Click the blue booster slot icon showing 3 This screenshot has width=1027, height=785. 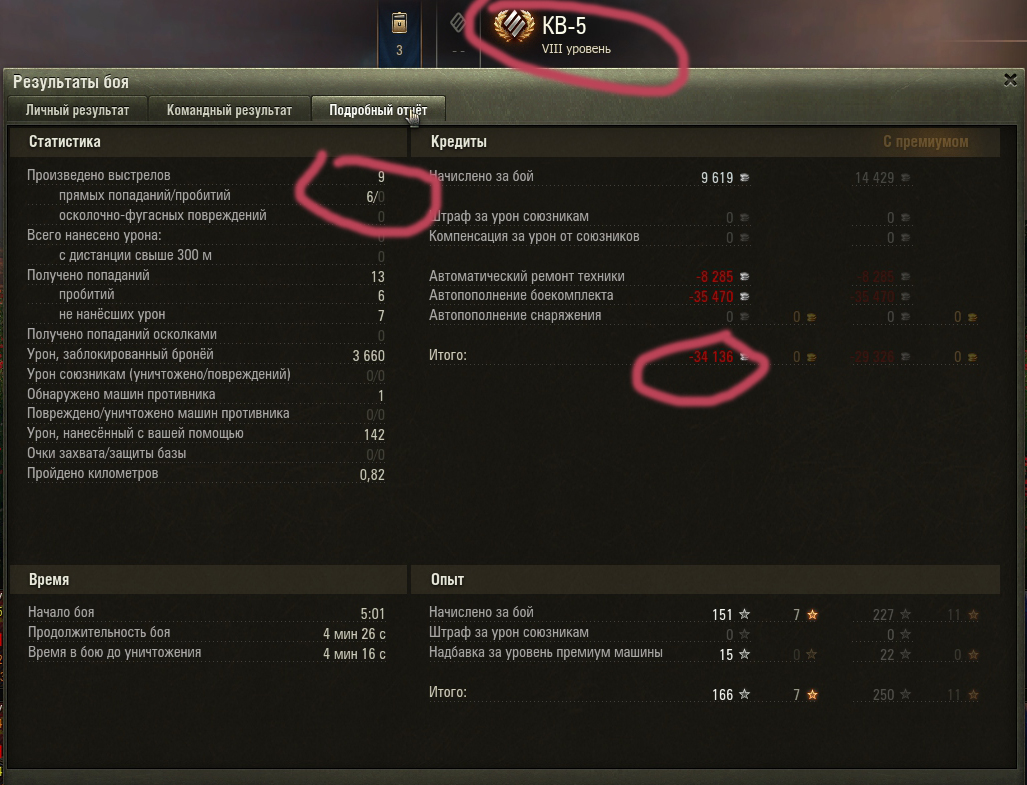click(400, 33)
